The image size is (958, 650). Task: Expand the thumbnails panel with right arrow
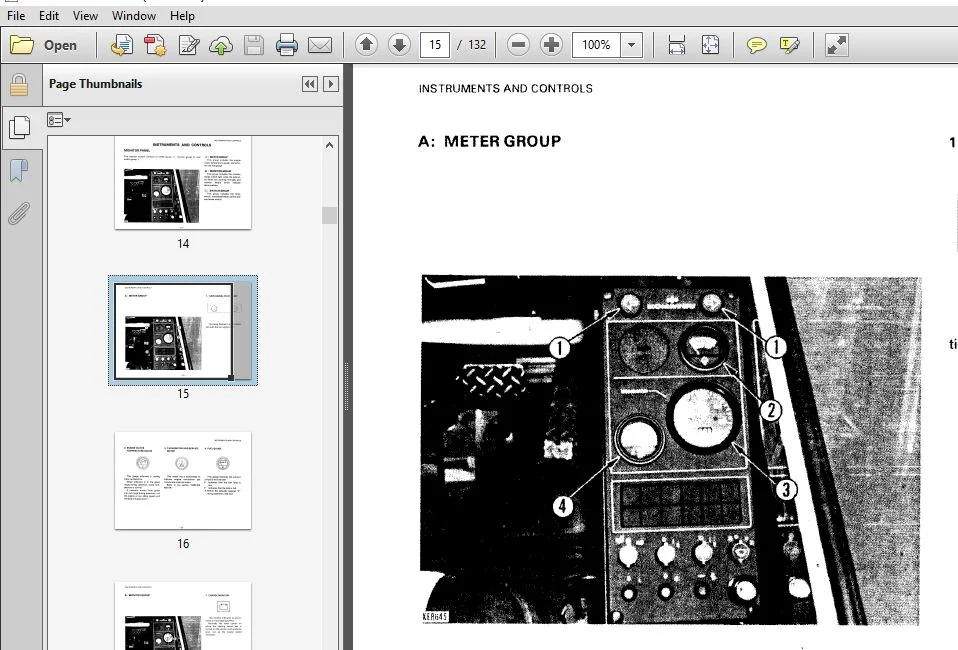pyautogui.click(x=331, y=84)
